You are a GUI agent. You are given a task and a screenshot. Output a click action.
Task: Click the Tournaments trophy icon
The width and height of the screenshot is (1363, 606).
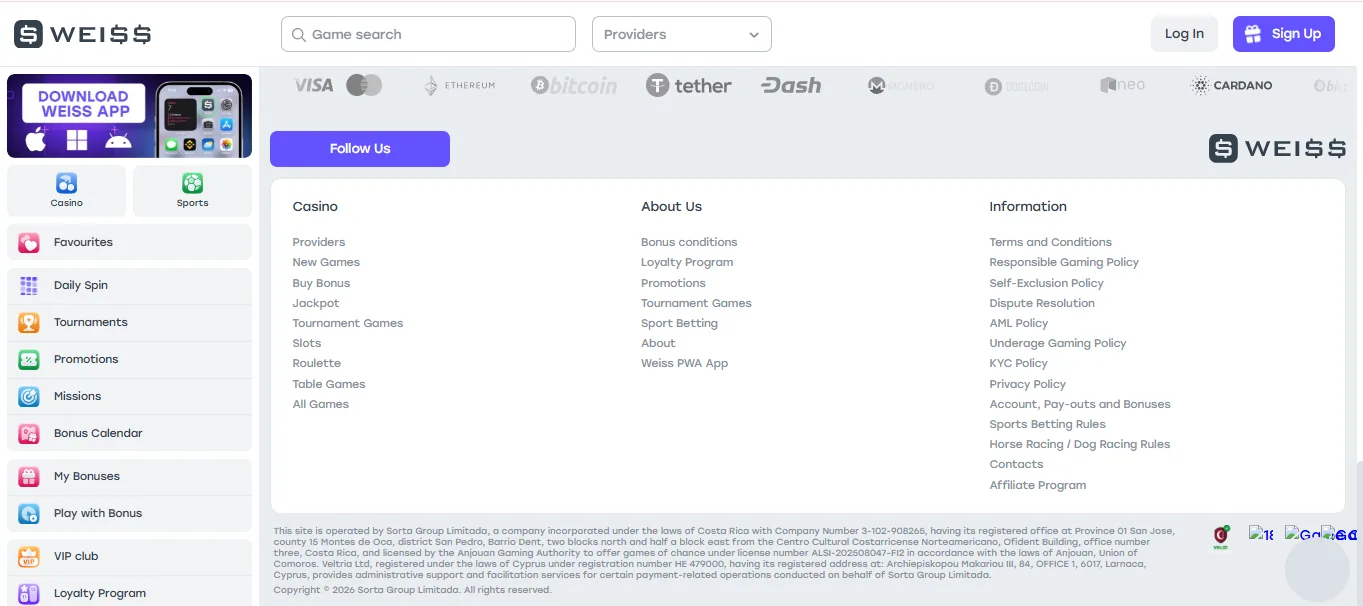(29, 322)
